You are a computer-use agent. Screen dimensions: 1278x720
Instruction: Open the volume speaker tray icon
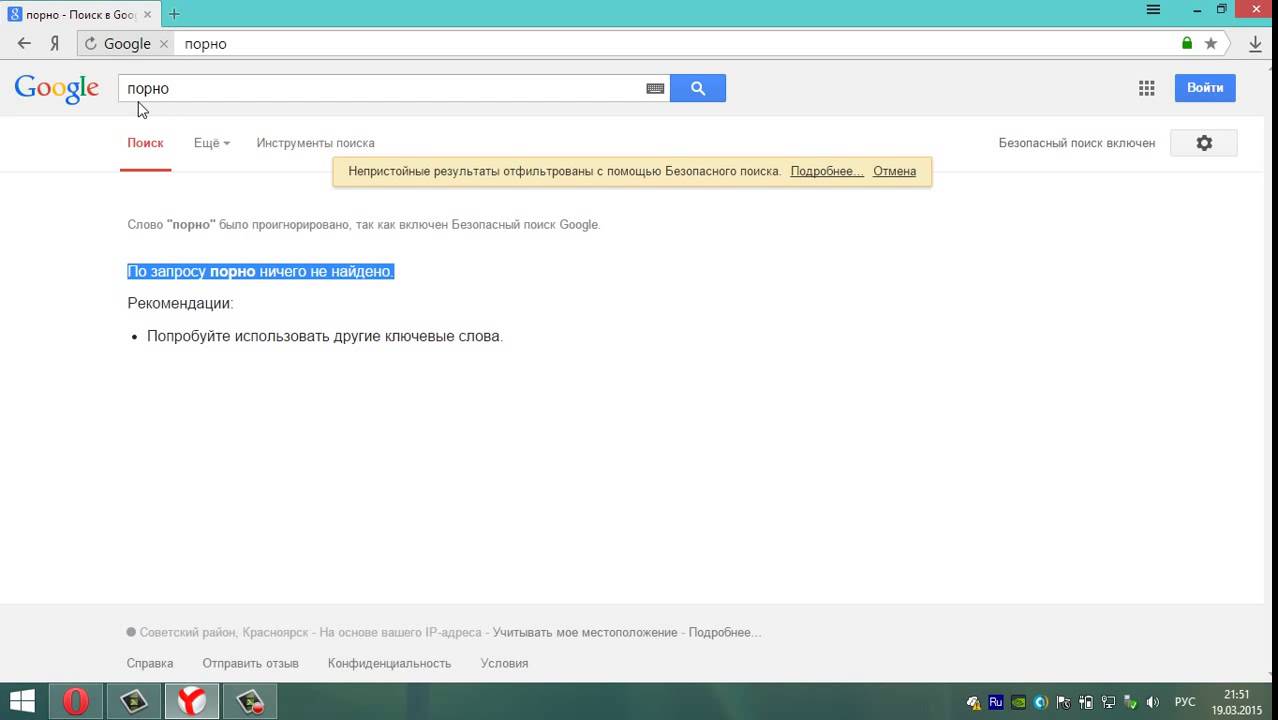pyautogui.click(x=1153, y=702)
